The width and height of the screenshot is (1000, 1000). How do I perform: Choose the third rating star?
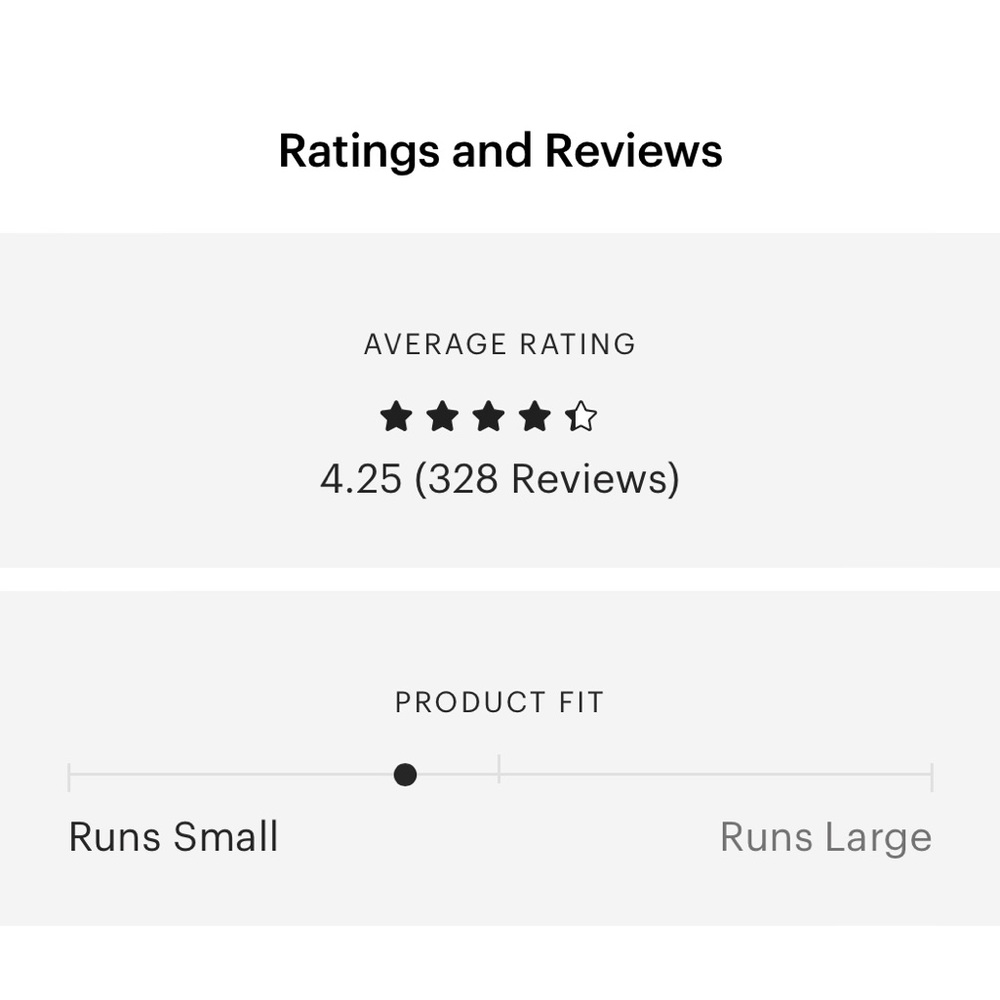(x=488, y=417)
